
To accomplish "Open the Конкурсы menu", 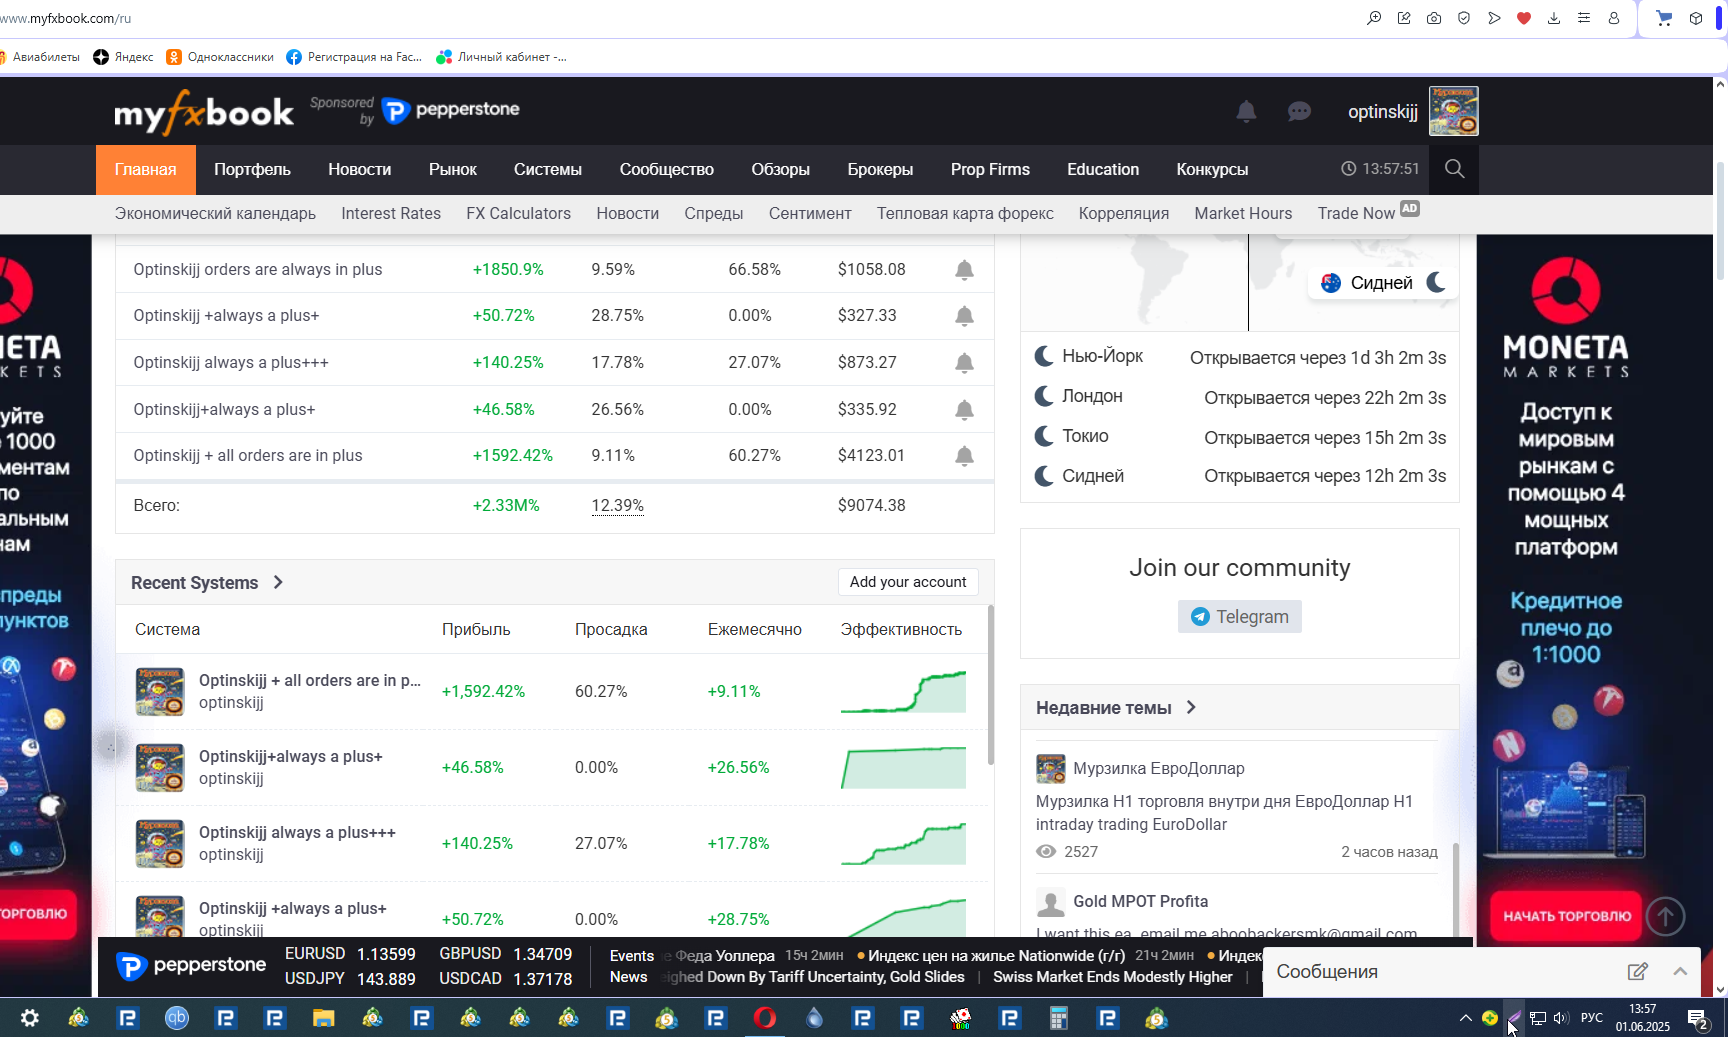I will pyautogui.click(x=1212, y=170).
